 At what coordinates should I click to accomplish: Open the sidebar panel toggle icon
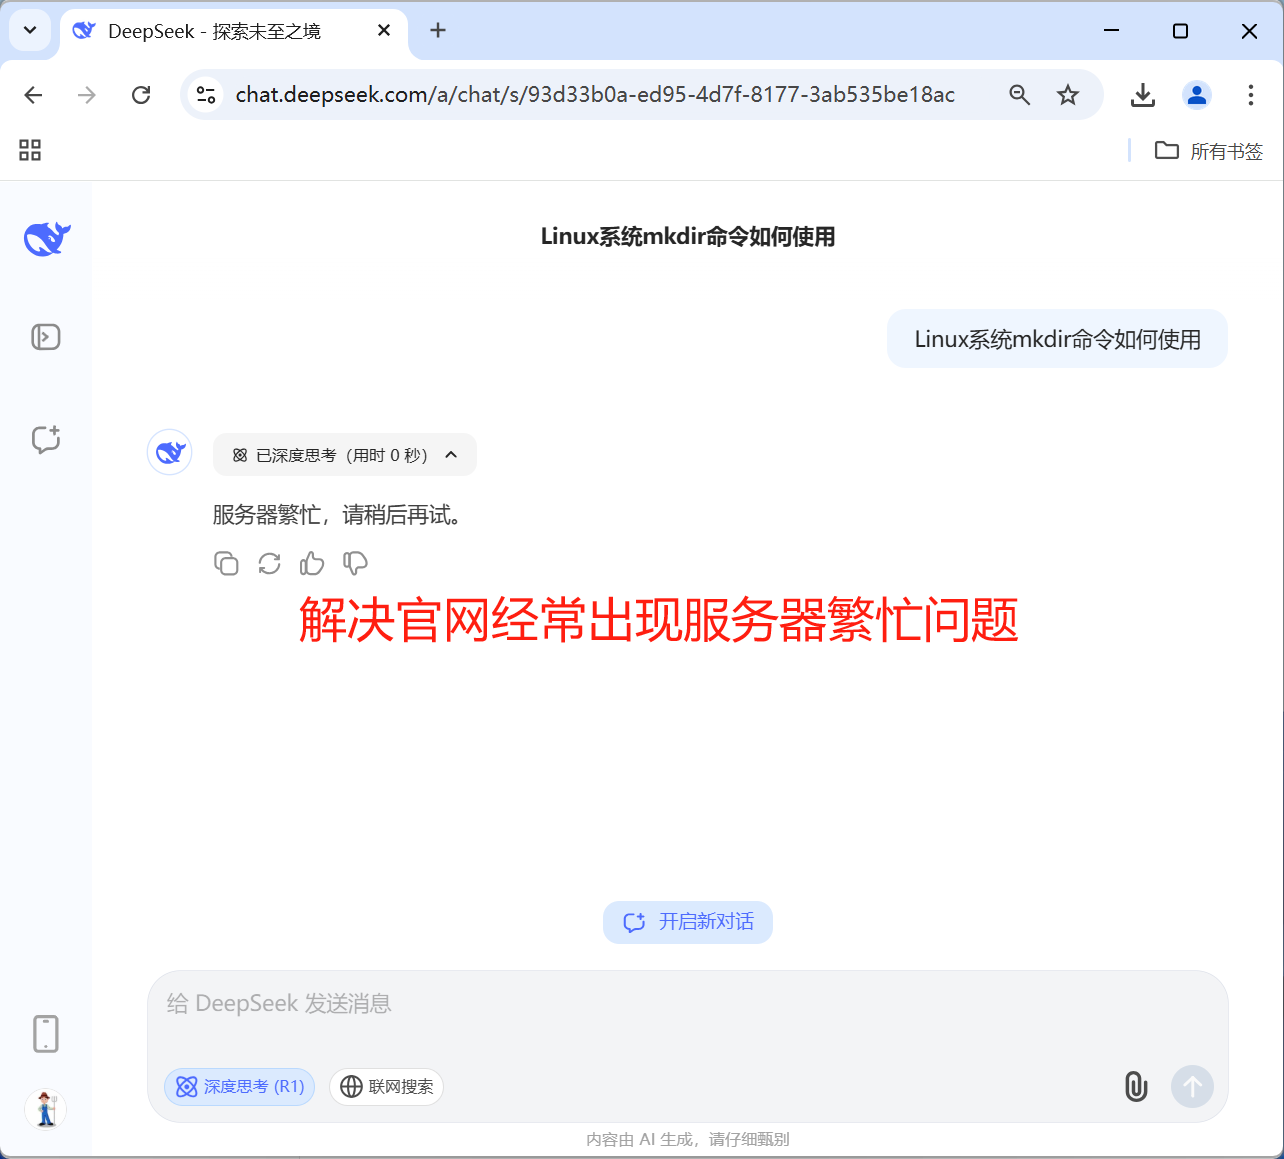pyautogui.click(x=46, y=337)
